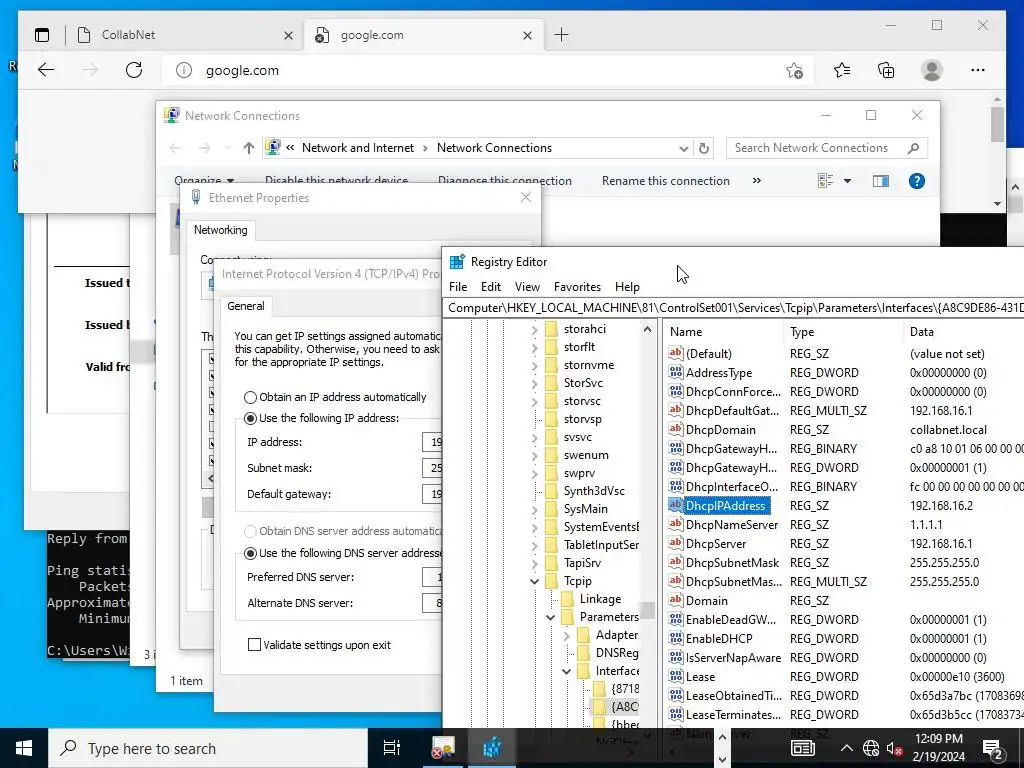The width and height of the screenshot is (1024, 768).
Task: Click Network and Internet breadcrumb
Action: pos(358,148)
